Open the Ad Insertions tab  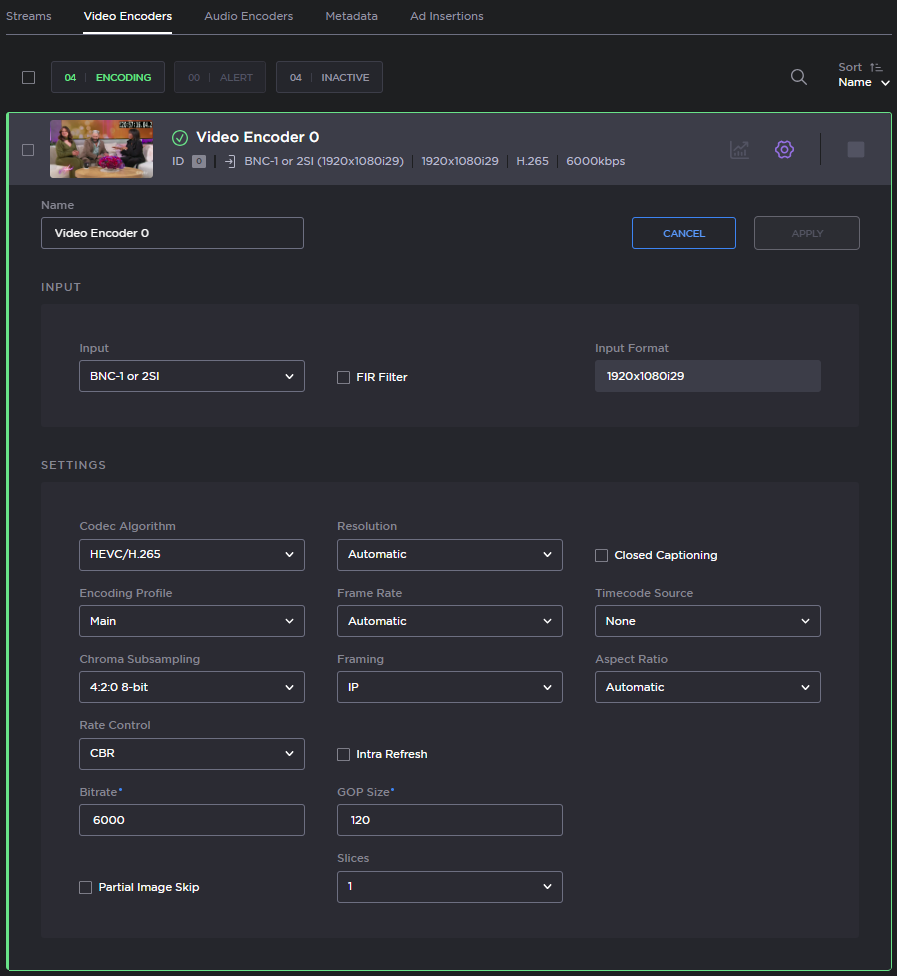[x=446, y=16]
